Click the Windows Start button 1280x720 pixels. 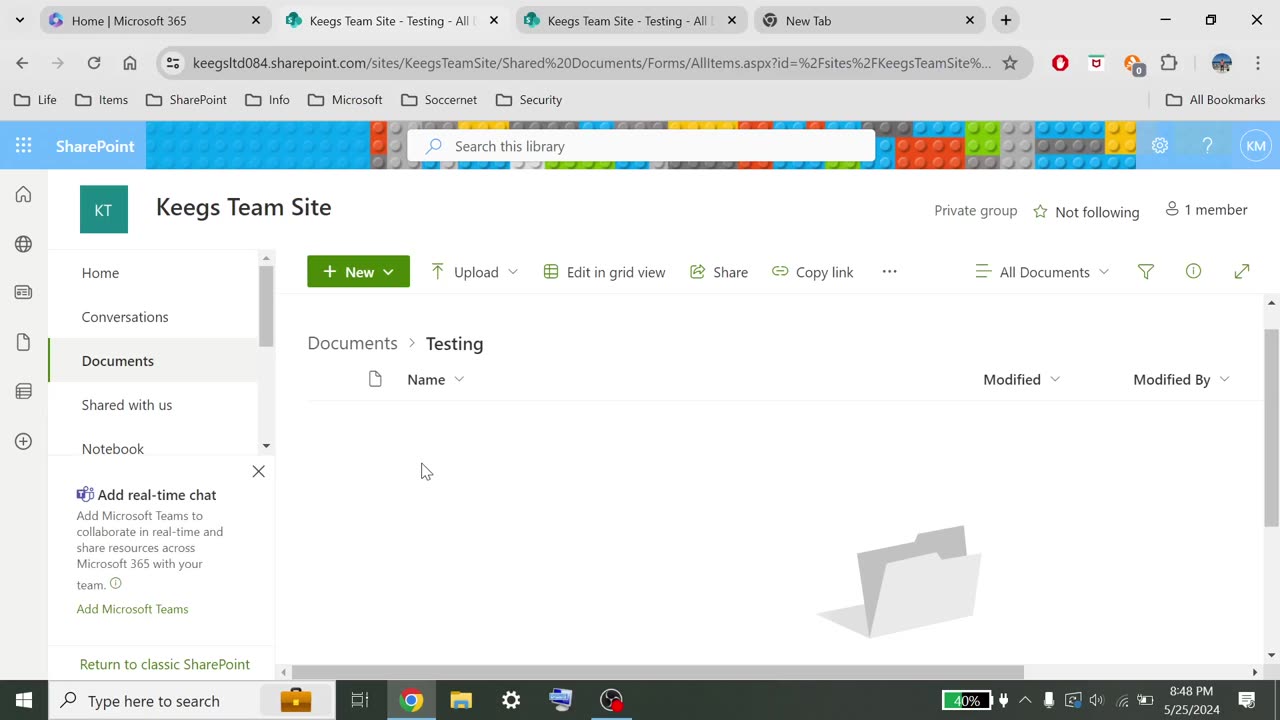click(24, 700)
